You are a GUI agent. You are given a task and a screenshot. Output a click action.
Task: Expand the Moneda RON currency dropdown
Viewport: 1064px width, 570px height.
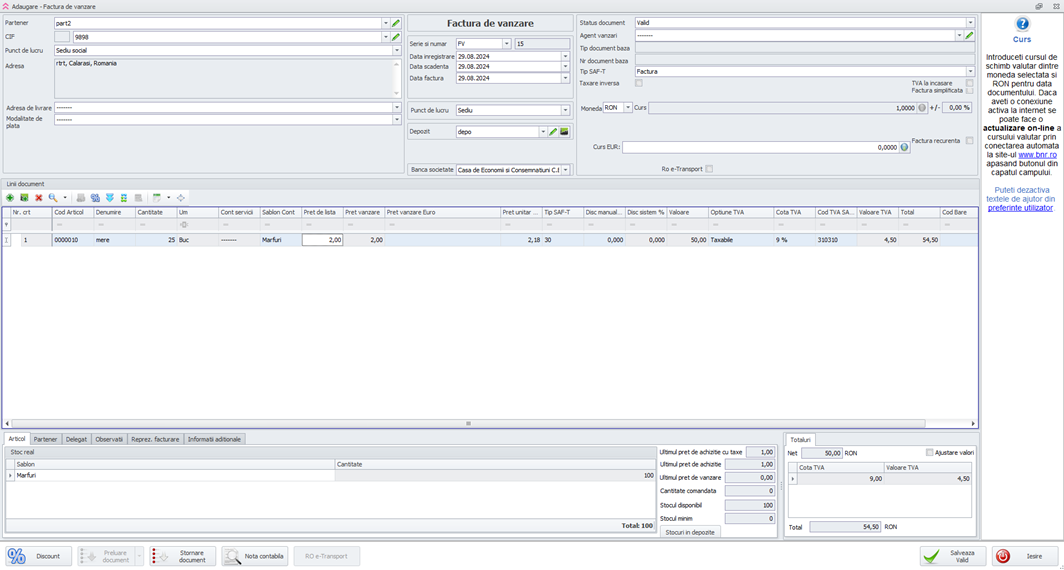[x=627, y=108]
